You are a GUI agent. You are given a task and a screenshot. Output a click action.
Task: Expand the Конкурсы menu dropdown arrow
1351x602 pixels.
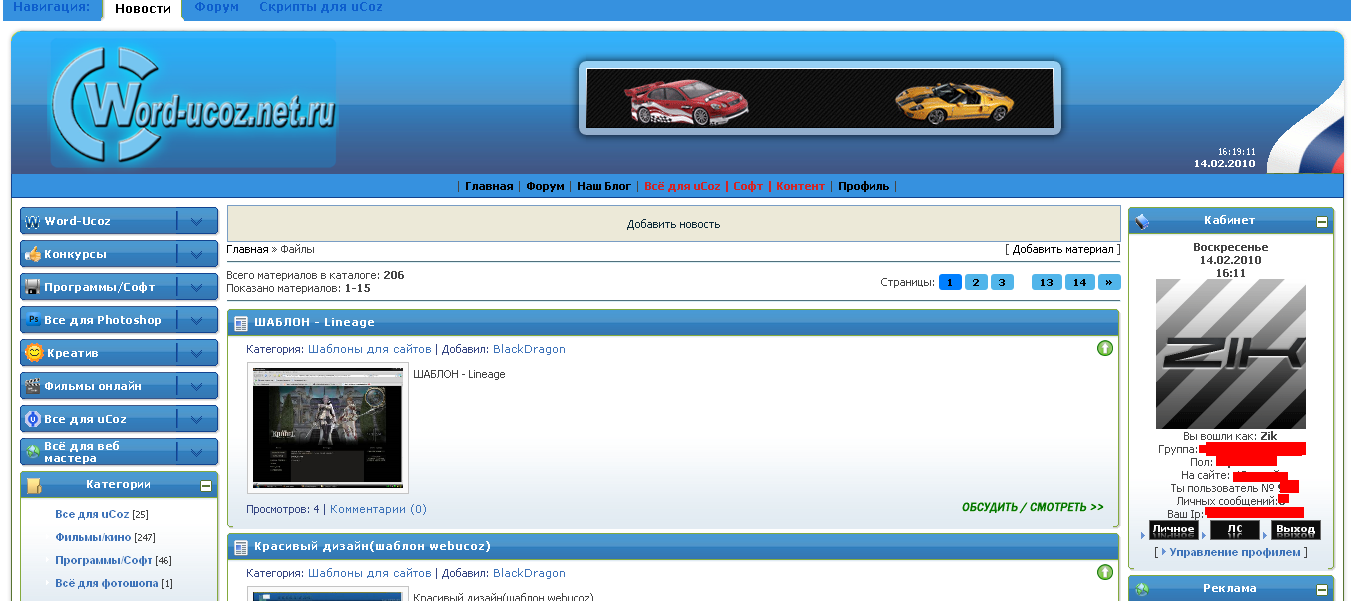click(x=196, y=254)
